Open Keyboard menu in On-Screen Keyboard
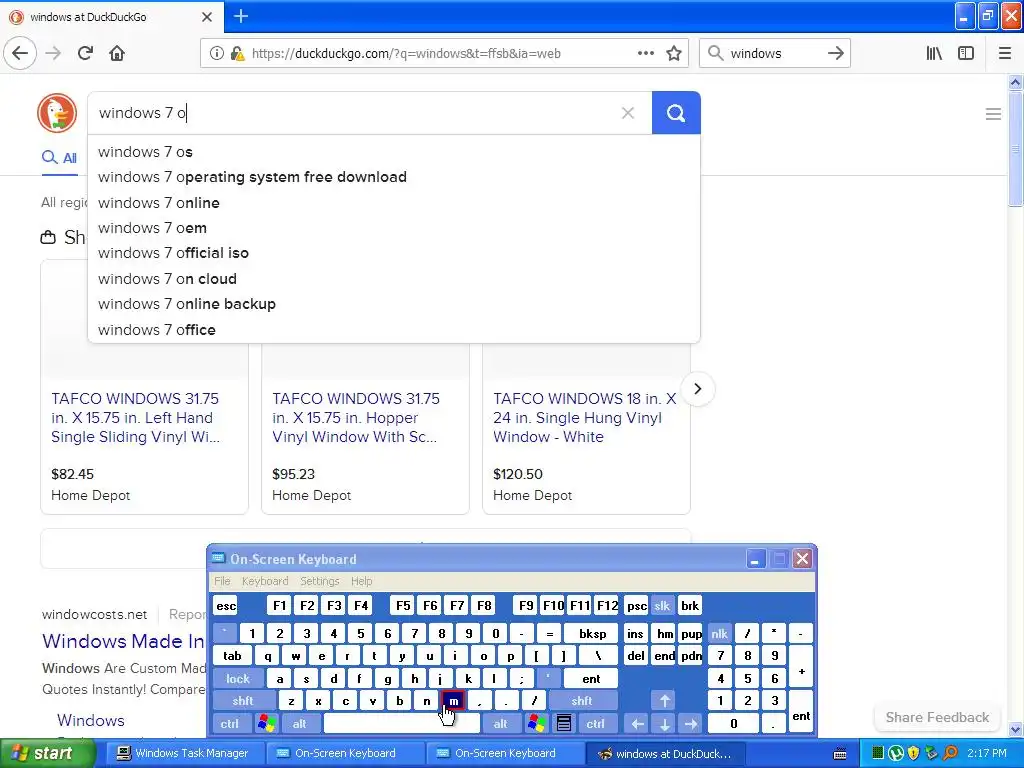The height and width of the screenshot is (768, 1024). 264,581
